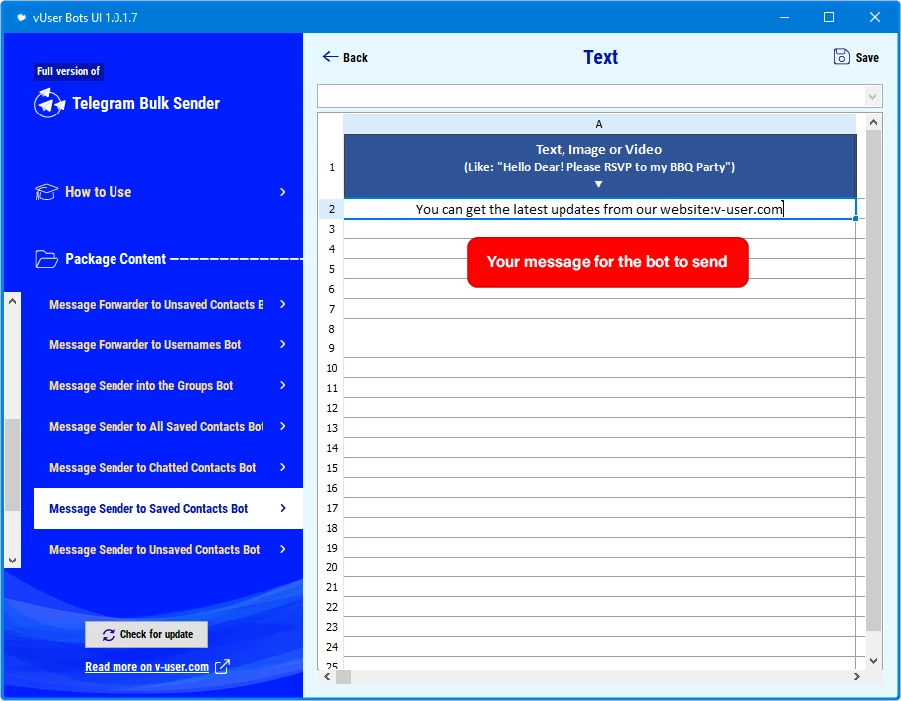Select row 2 header number
901x701 pixels.
tap(332, 209)
